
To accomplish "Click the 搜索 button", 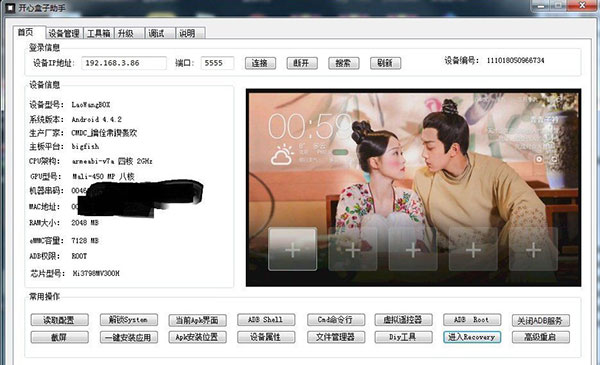I will coord(344,63).
